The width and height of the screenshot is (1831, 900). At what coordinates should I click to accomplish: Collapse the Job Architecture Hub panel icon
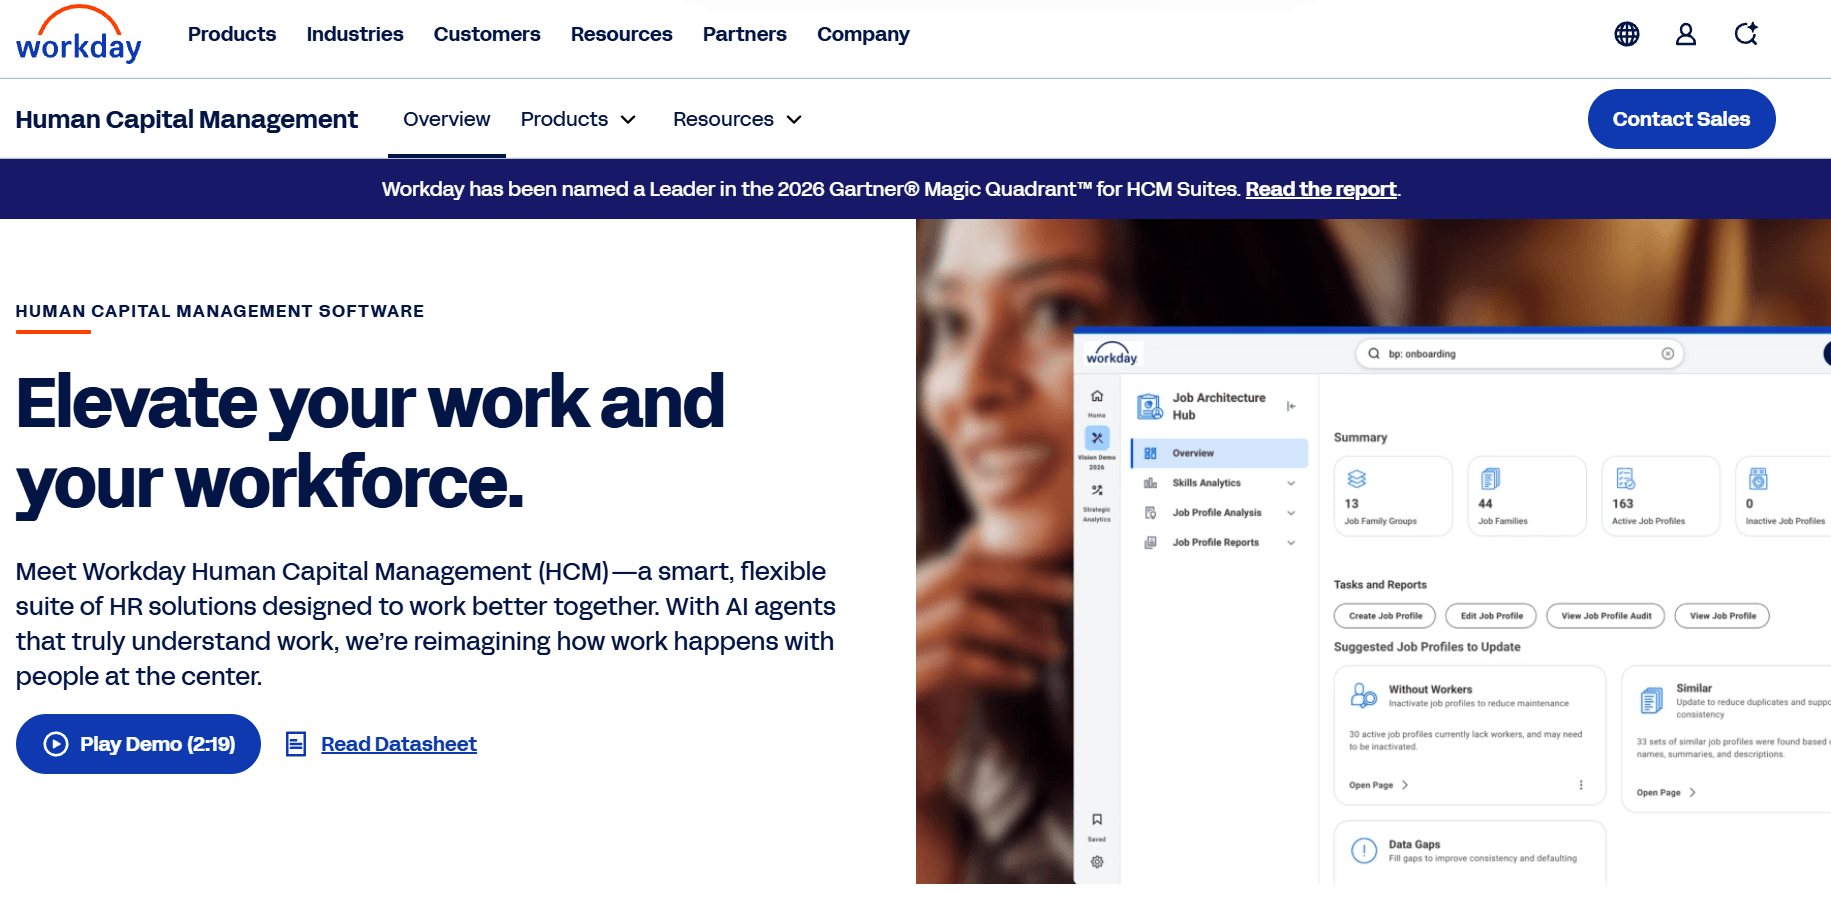(1291, 406)
